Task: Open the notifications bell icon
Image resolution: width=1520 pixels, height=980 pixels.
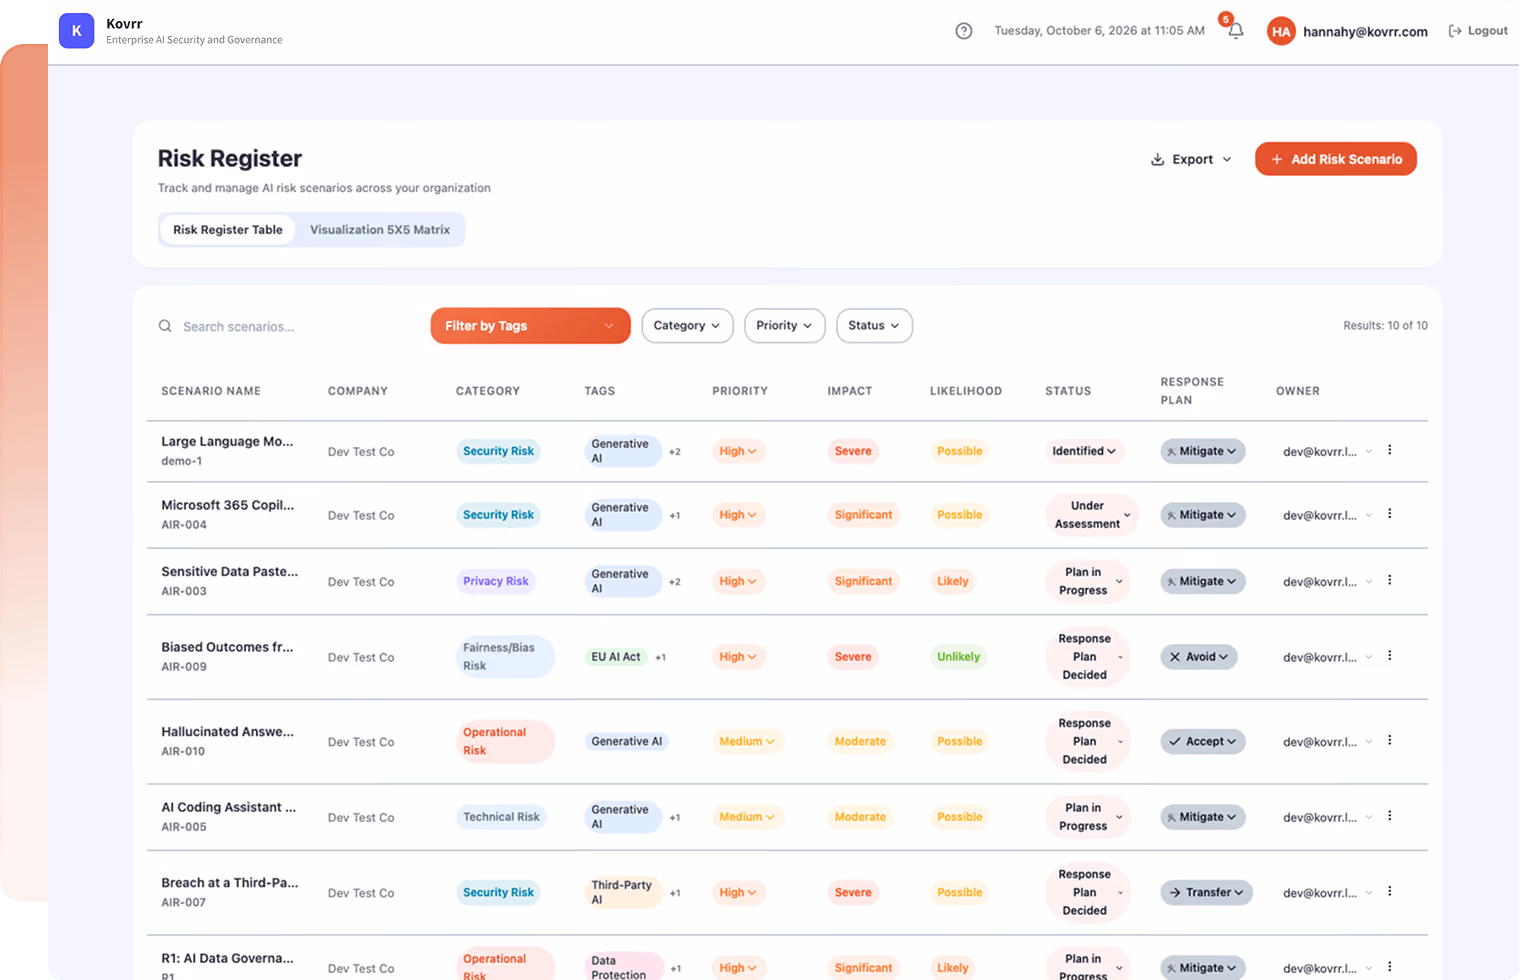Action: (x=1236, y=31)
